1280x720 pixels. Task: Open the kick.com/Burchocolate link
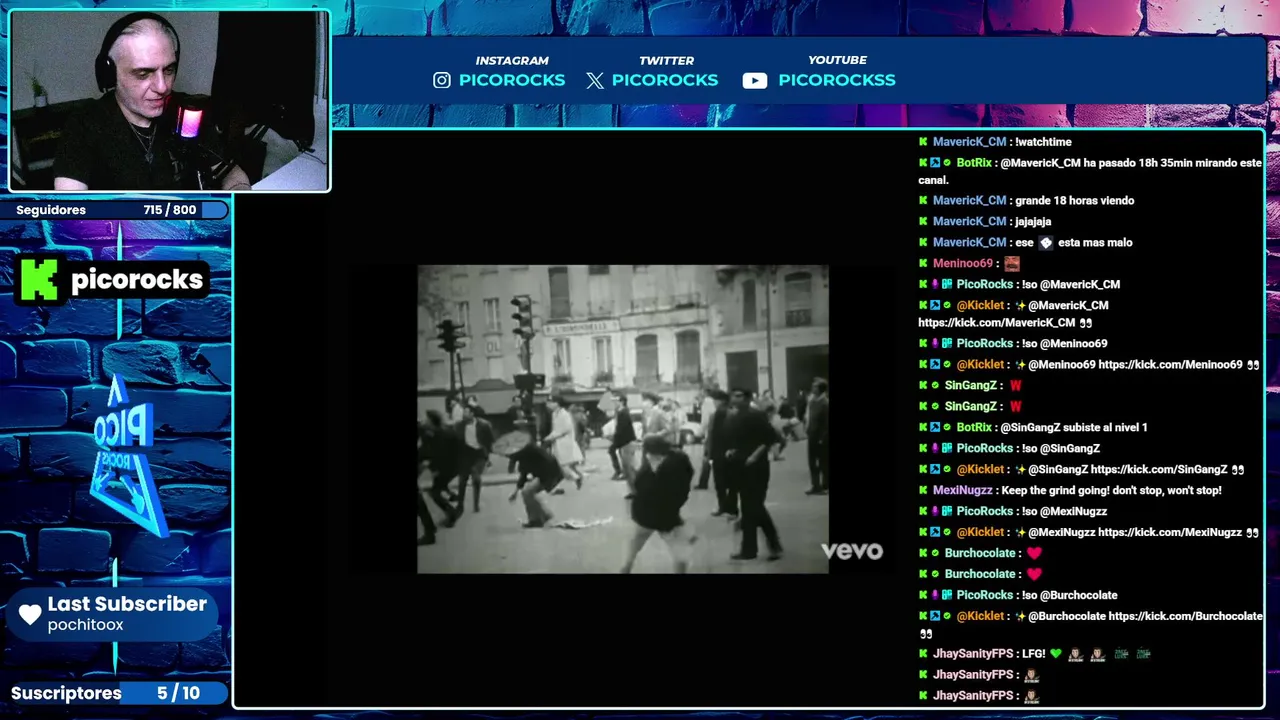pyautogui.click(x=1186, y=617)
